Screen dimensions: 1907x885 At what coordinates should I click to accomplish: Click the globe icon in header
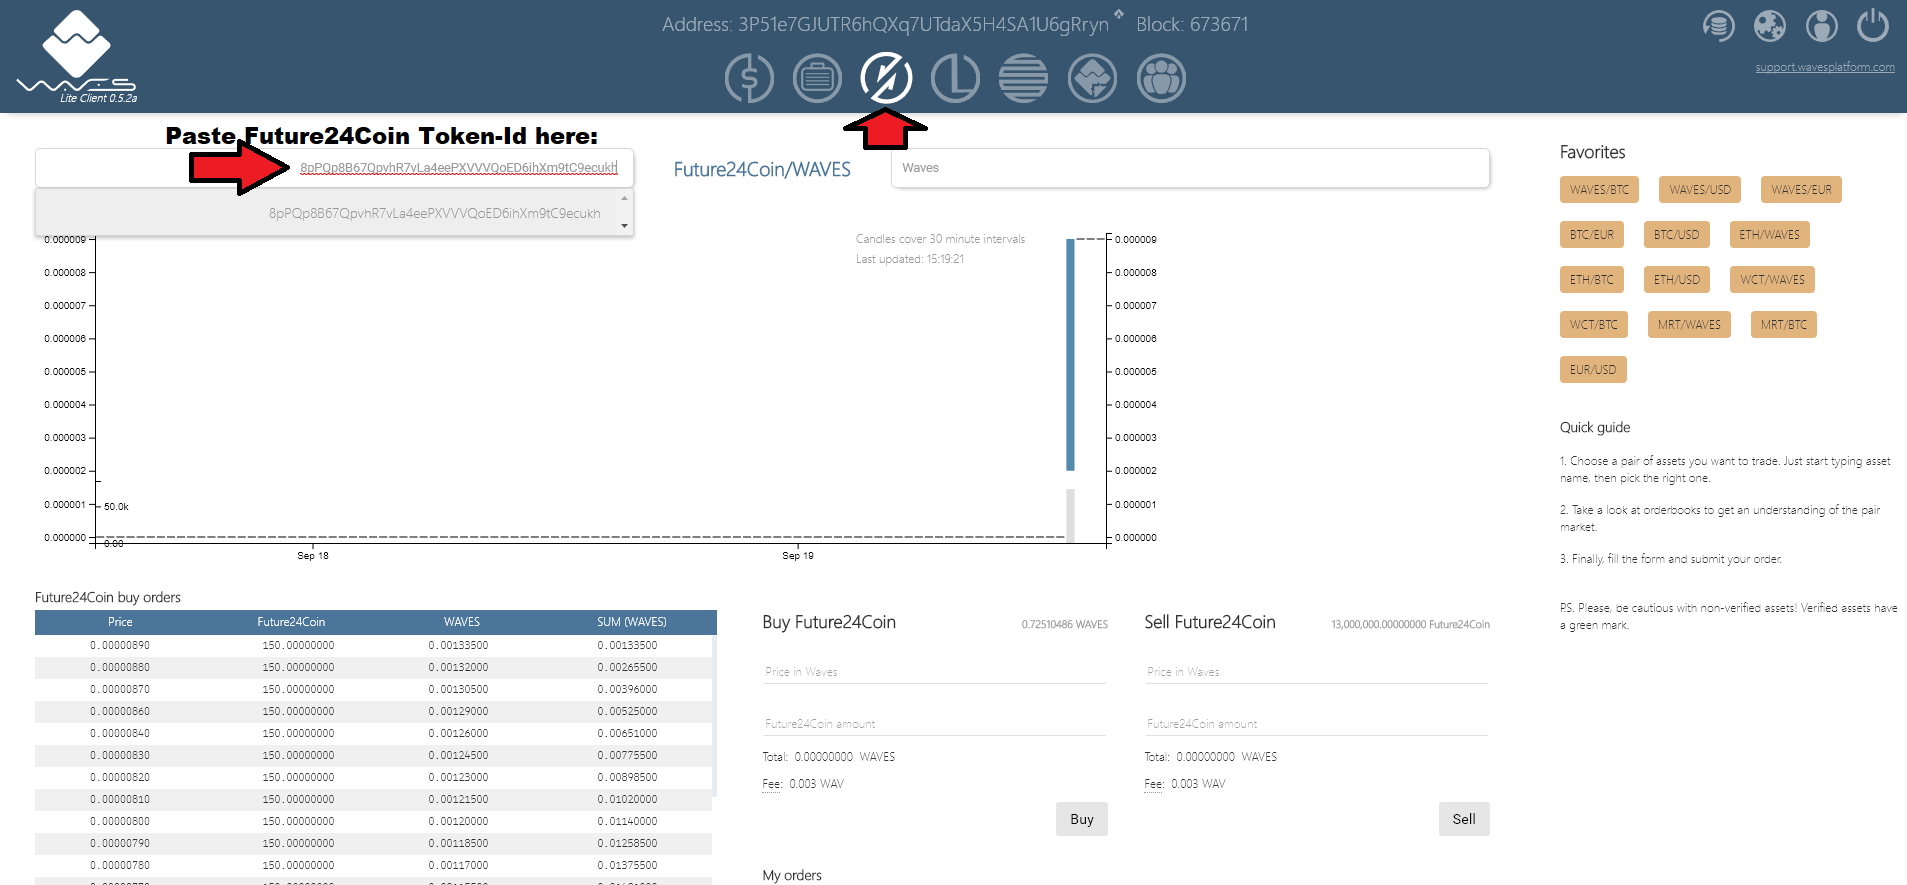[1769, 26]
